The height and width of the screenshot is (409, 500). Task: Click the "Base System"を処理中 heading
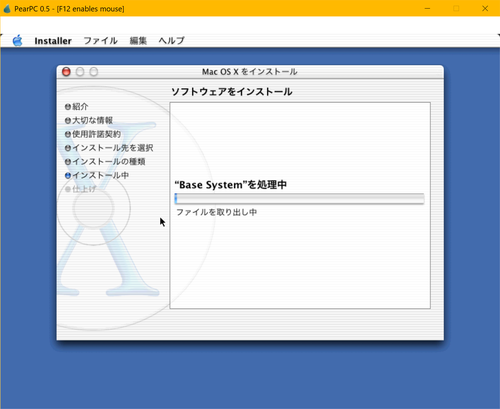pyautogui.click(x=231, y=185)
